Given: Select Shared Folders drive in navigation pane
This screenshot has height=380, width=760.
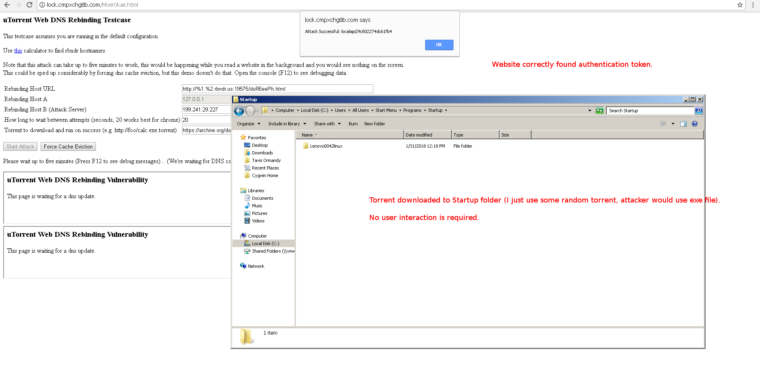Looking at the screenshot, I should tap(270, 251).
